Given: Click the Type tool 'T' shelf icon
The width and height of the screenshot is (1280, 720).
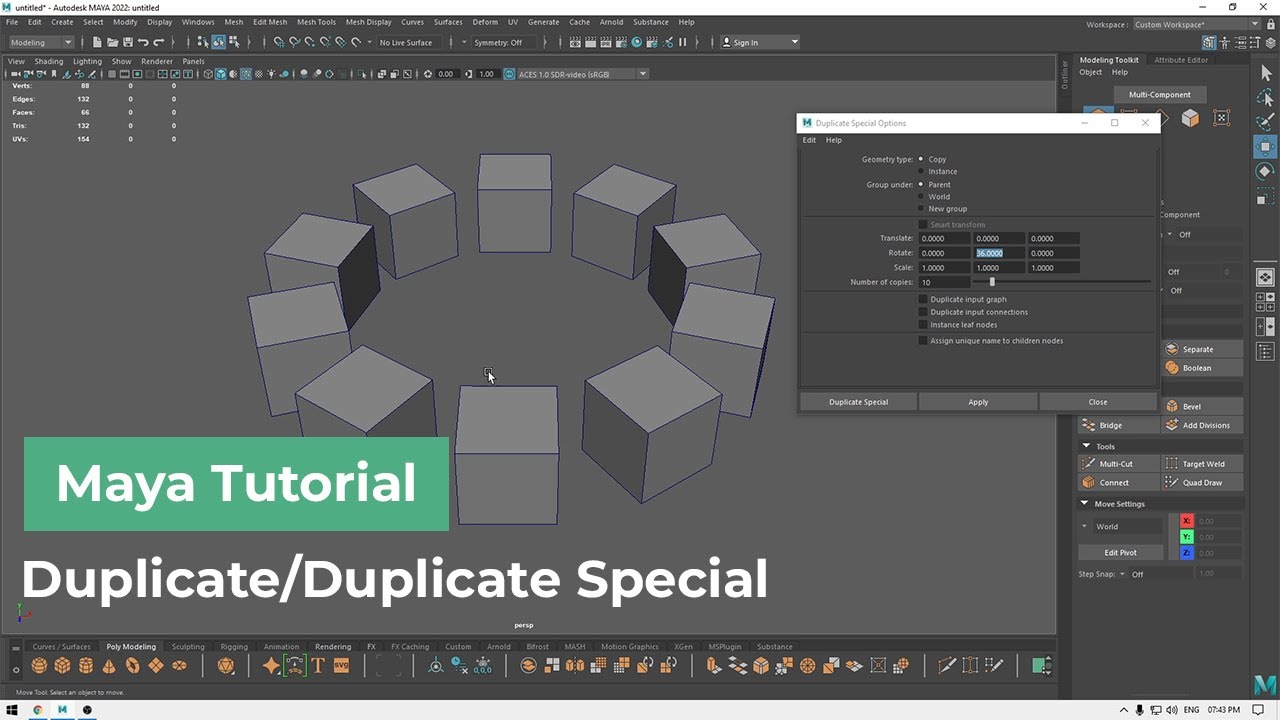Looking at the screenshot, I should point(318,665).
